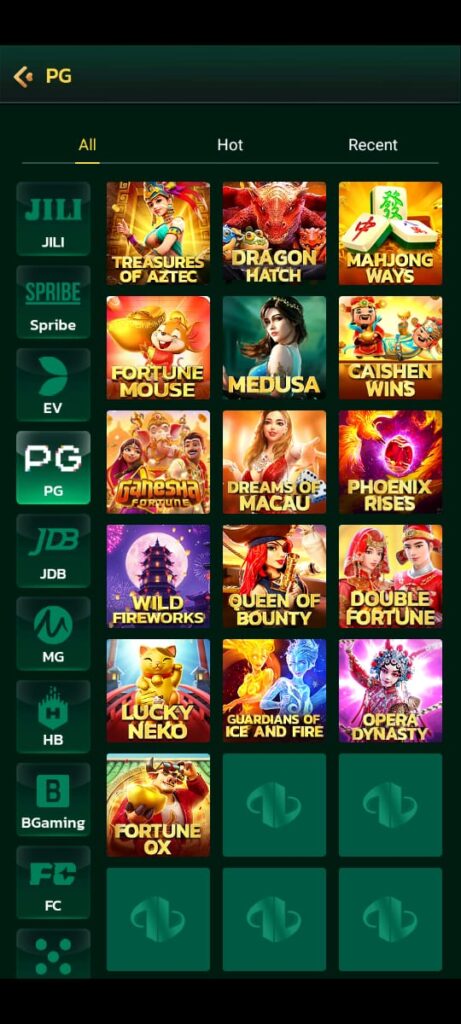Play Mahjong Ways game
Image resolution: width=461 pixels, height=1024 pixels.
(390, 233)
